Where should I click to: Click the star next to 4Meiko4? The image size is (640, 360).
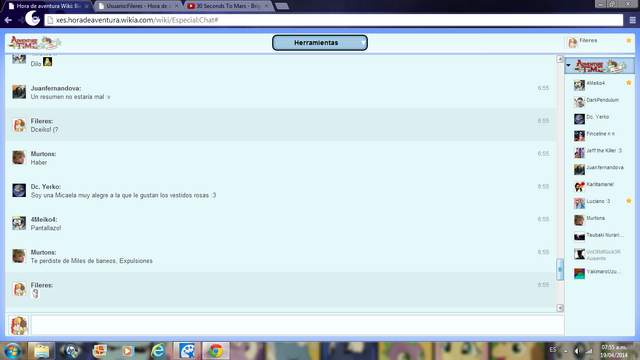click(629, 83)
